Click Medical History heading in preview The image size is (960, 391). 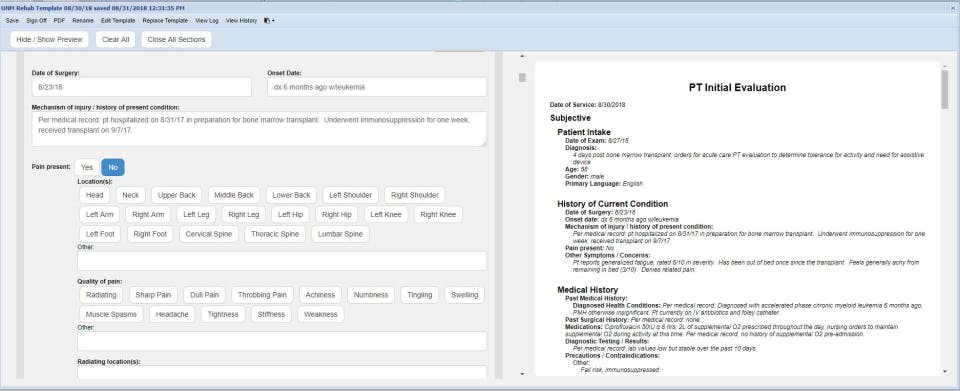(x=587, y=289)
